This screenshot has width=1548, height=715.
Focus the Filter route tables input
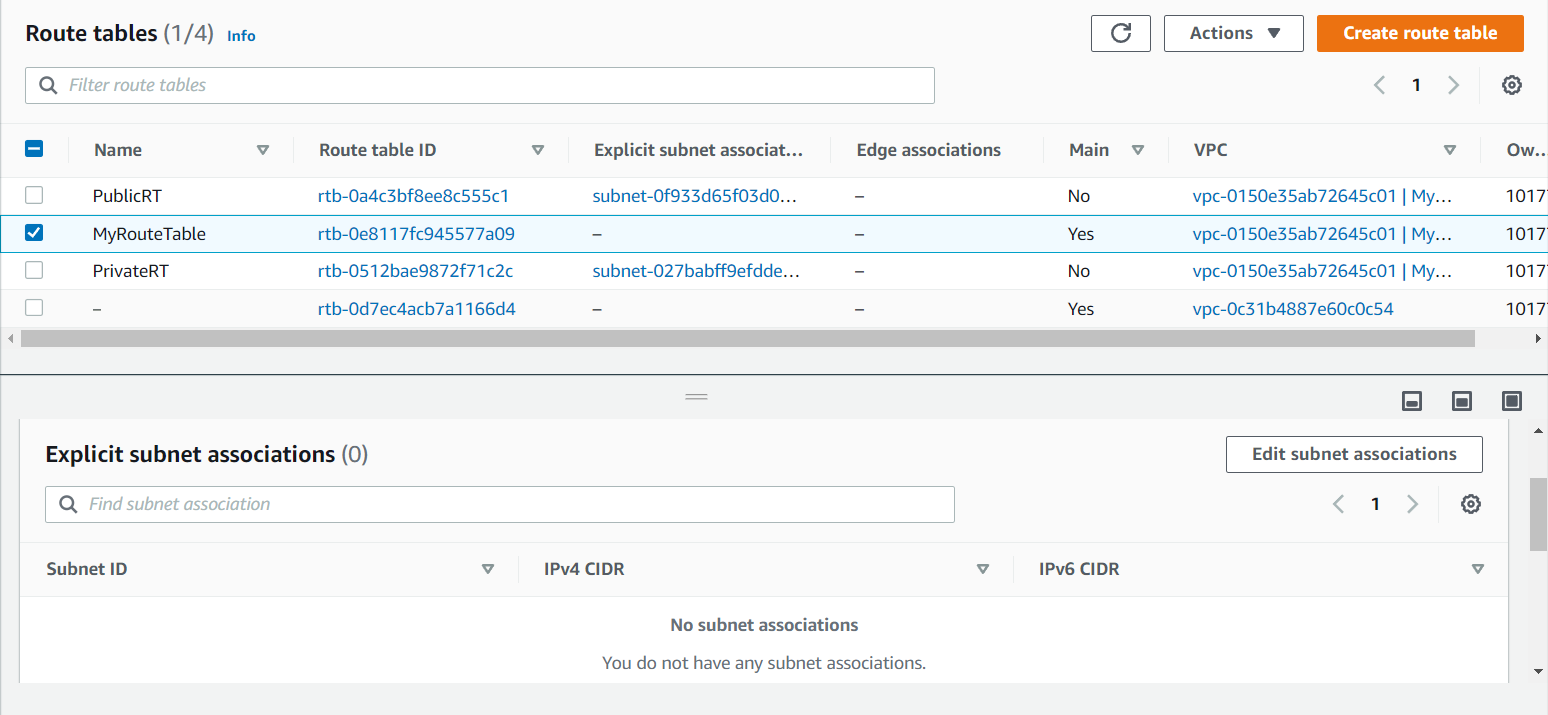click(480, 85)
